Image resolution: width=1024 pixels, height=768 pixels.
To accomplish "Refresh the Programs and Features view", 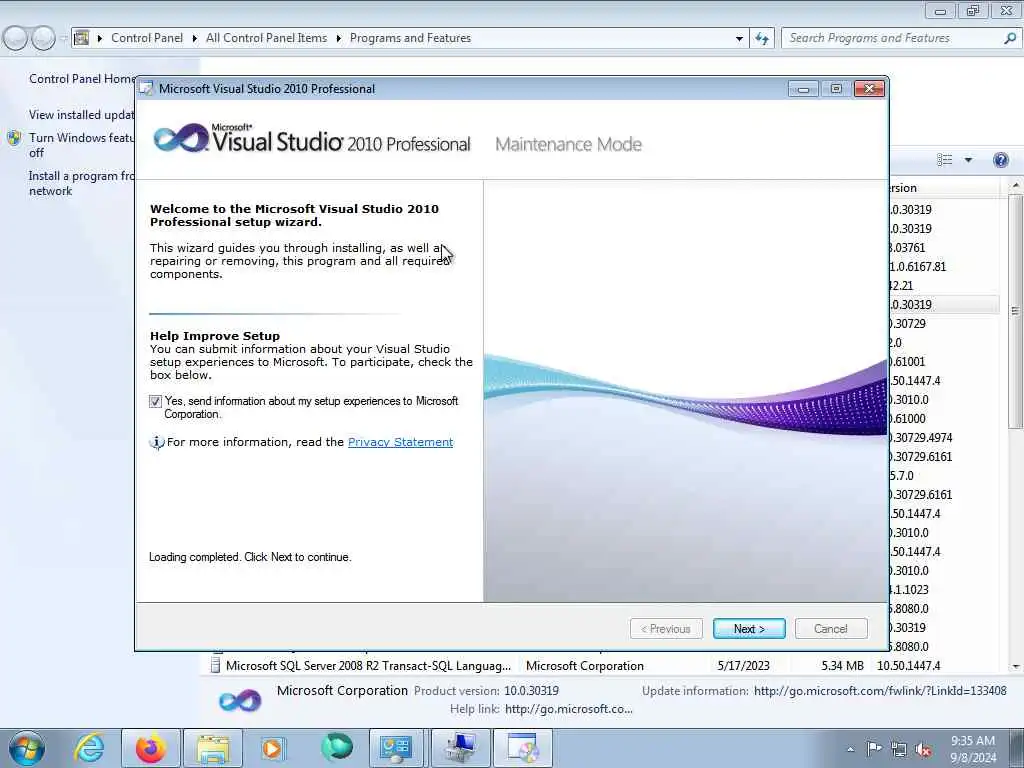I will click(762, 39).
